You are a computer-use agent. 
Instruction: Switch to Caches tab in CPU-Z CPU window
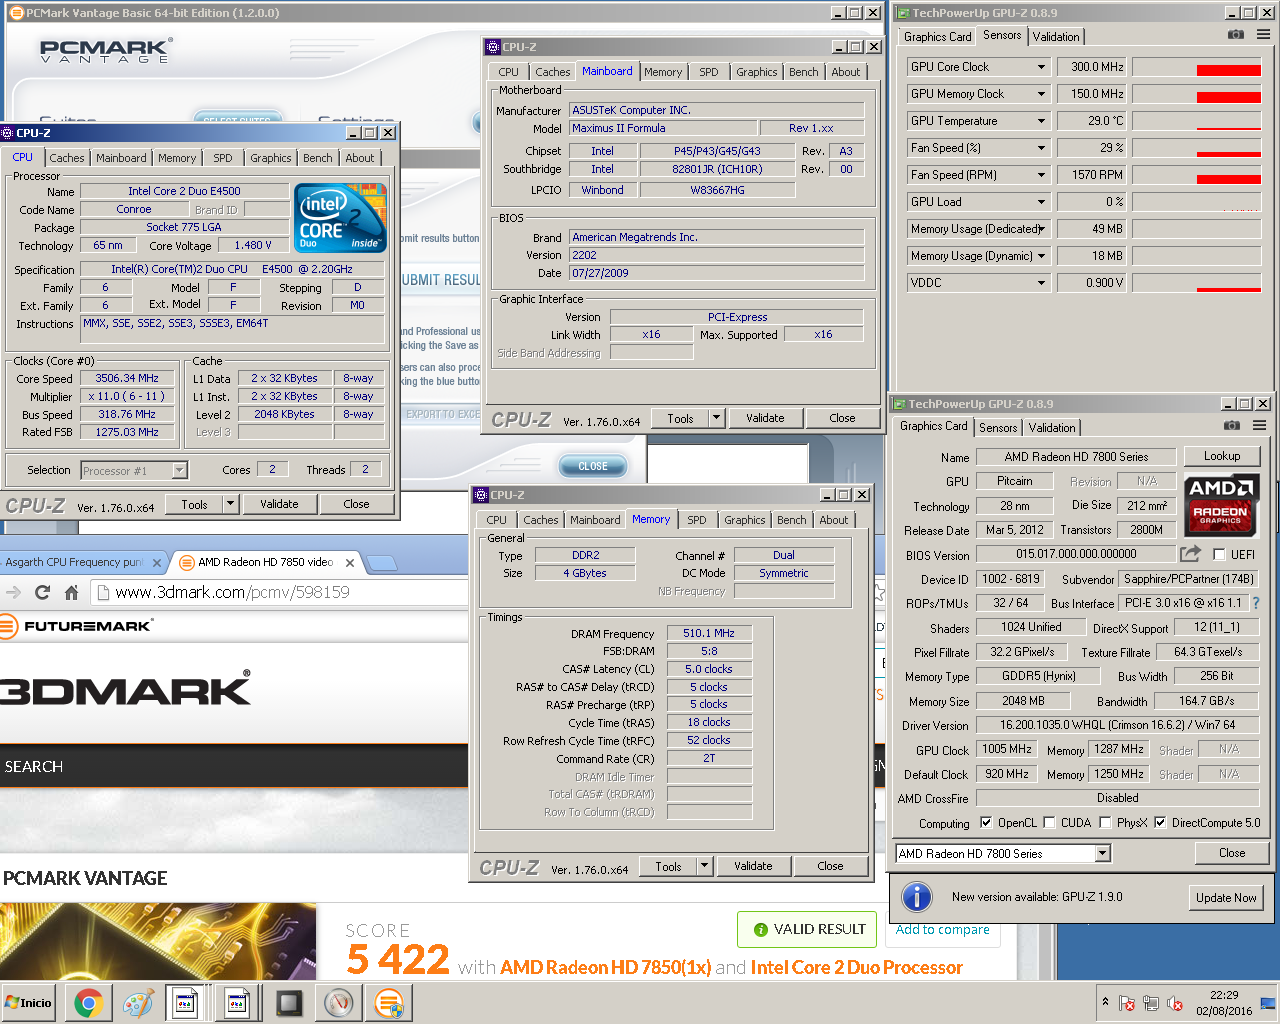66,158
